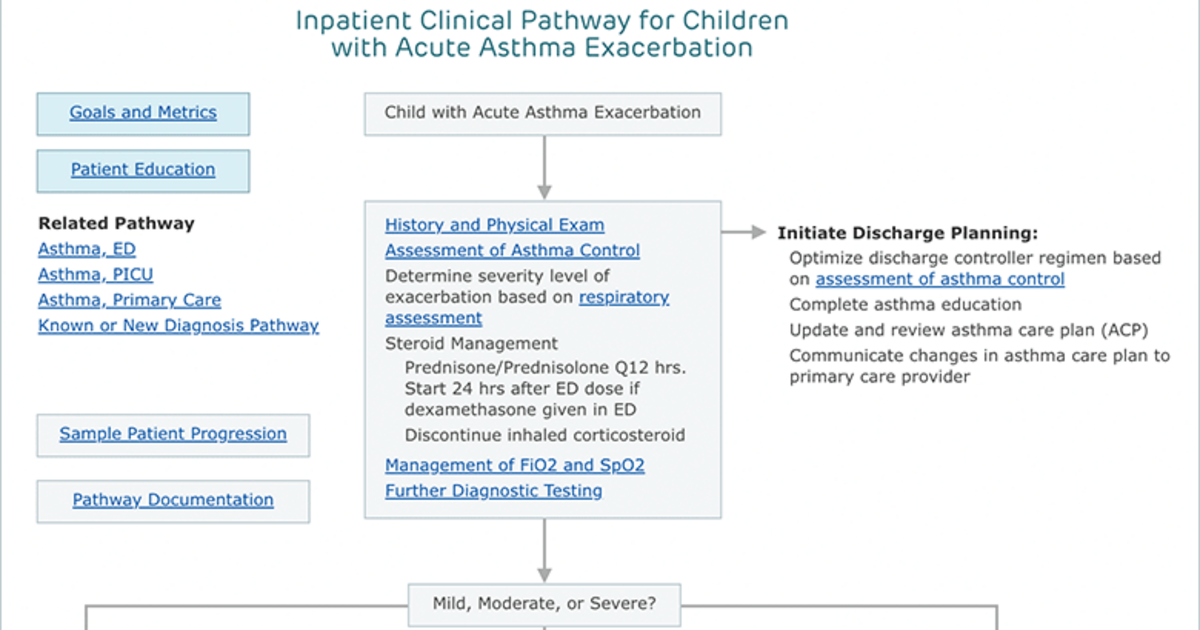Click the Mild, Moderate, or Severe decision box
The width and height of the screenshot is (1200, 630).
[x=544, y=604]
